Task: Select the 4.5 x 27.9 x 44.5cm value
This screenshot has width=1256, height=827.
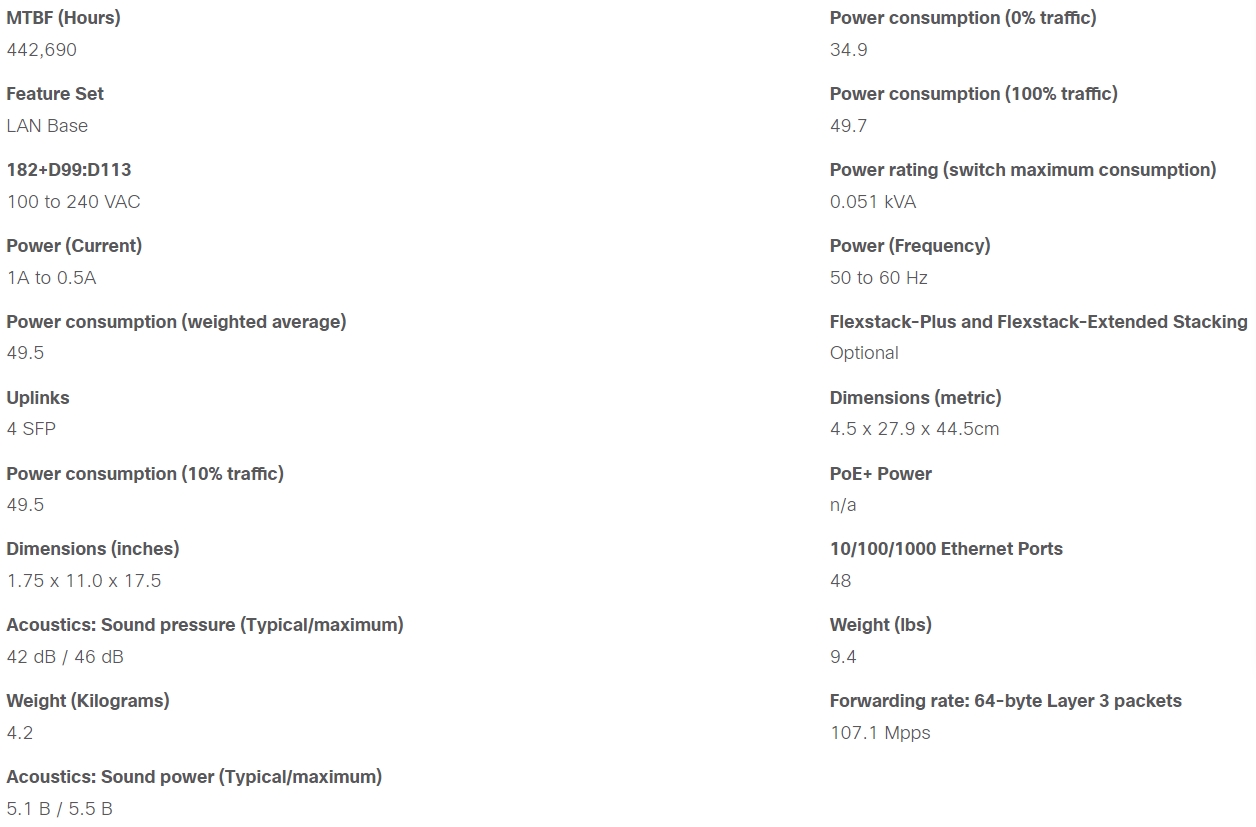Action: tap(914, 429)
